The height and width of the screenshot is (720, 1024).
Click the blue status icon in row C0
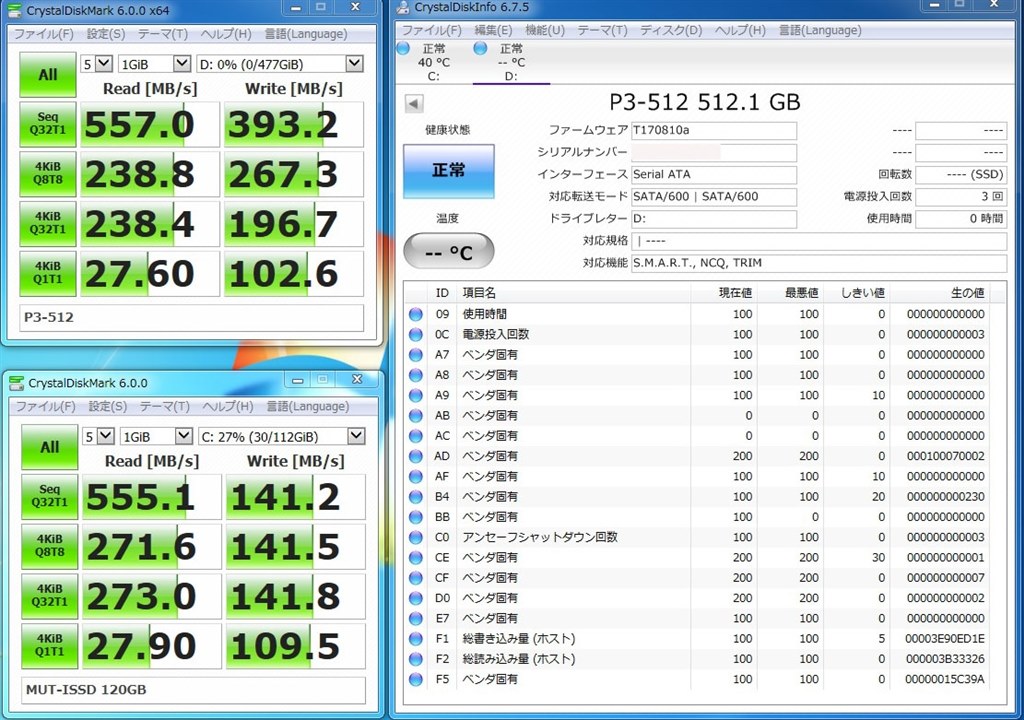(x=415, y=537)
